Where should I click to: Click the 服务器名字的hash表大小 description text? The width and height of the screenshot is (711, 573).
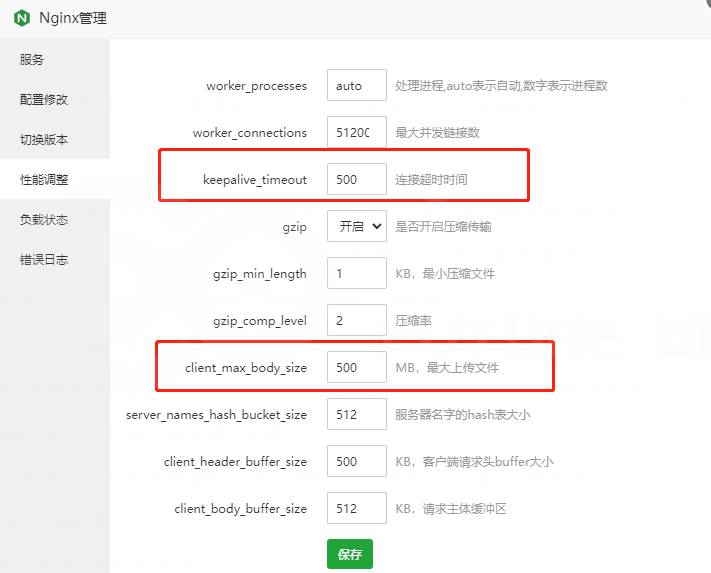[x=463, y=415]
